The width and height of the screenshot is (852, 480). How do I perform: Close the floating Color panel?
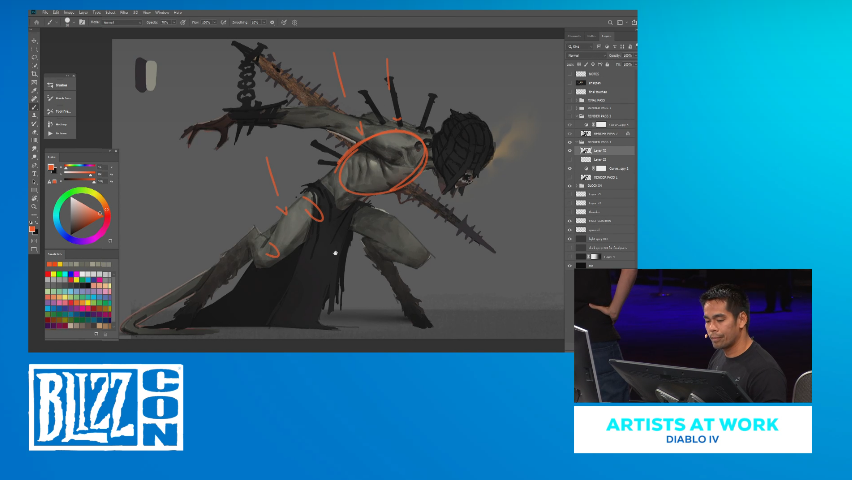(x=116, y=151)
